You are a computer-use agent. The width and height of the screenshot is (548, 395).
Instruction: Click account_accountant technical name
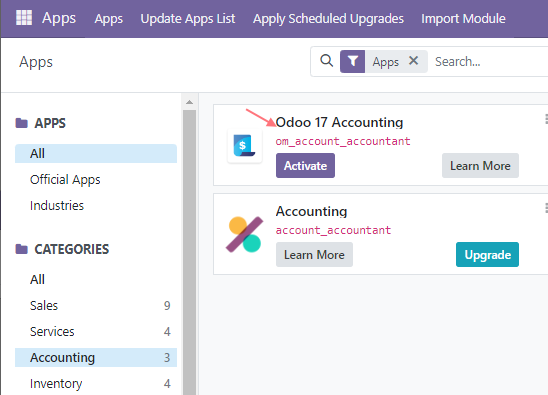click(x=333, y=230)
